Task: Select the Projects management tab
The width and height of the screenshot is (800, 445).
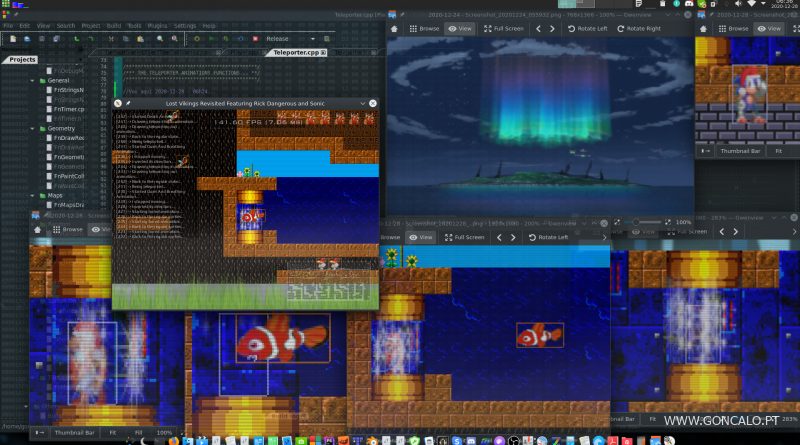Action: coord(22,60)
